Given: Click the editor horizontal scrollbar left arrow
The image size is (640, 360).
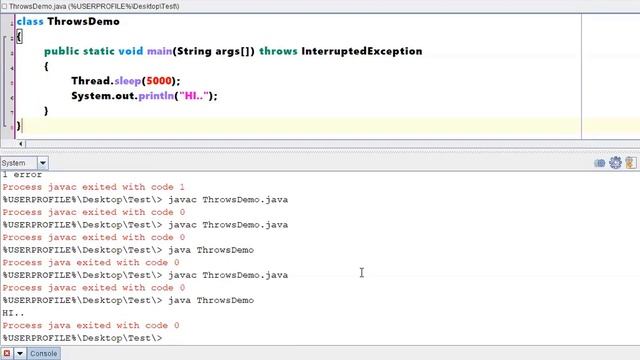Looking at the screenshot, I should click(20, 144).
